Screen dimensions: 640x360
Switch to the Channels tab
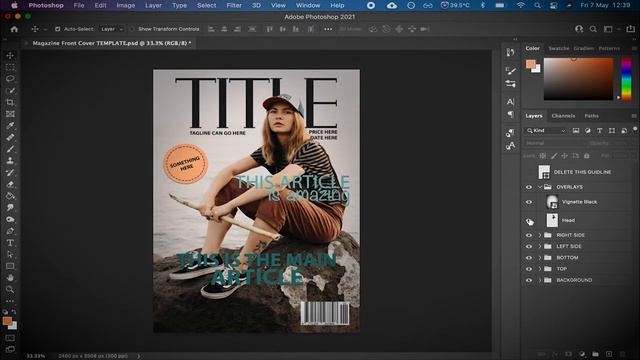[x=563, y=116]
